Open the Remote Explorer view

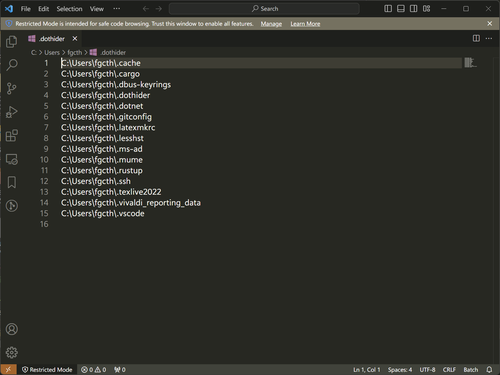click(x=12, y=159)
